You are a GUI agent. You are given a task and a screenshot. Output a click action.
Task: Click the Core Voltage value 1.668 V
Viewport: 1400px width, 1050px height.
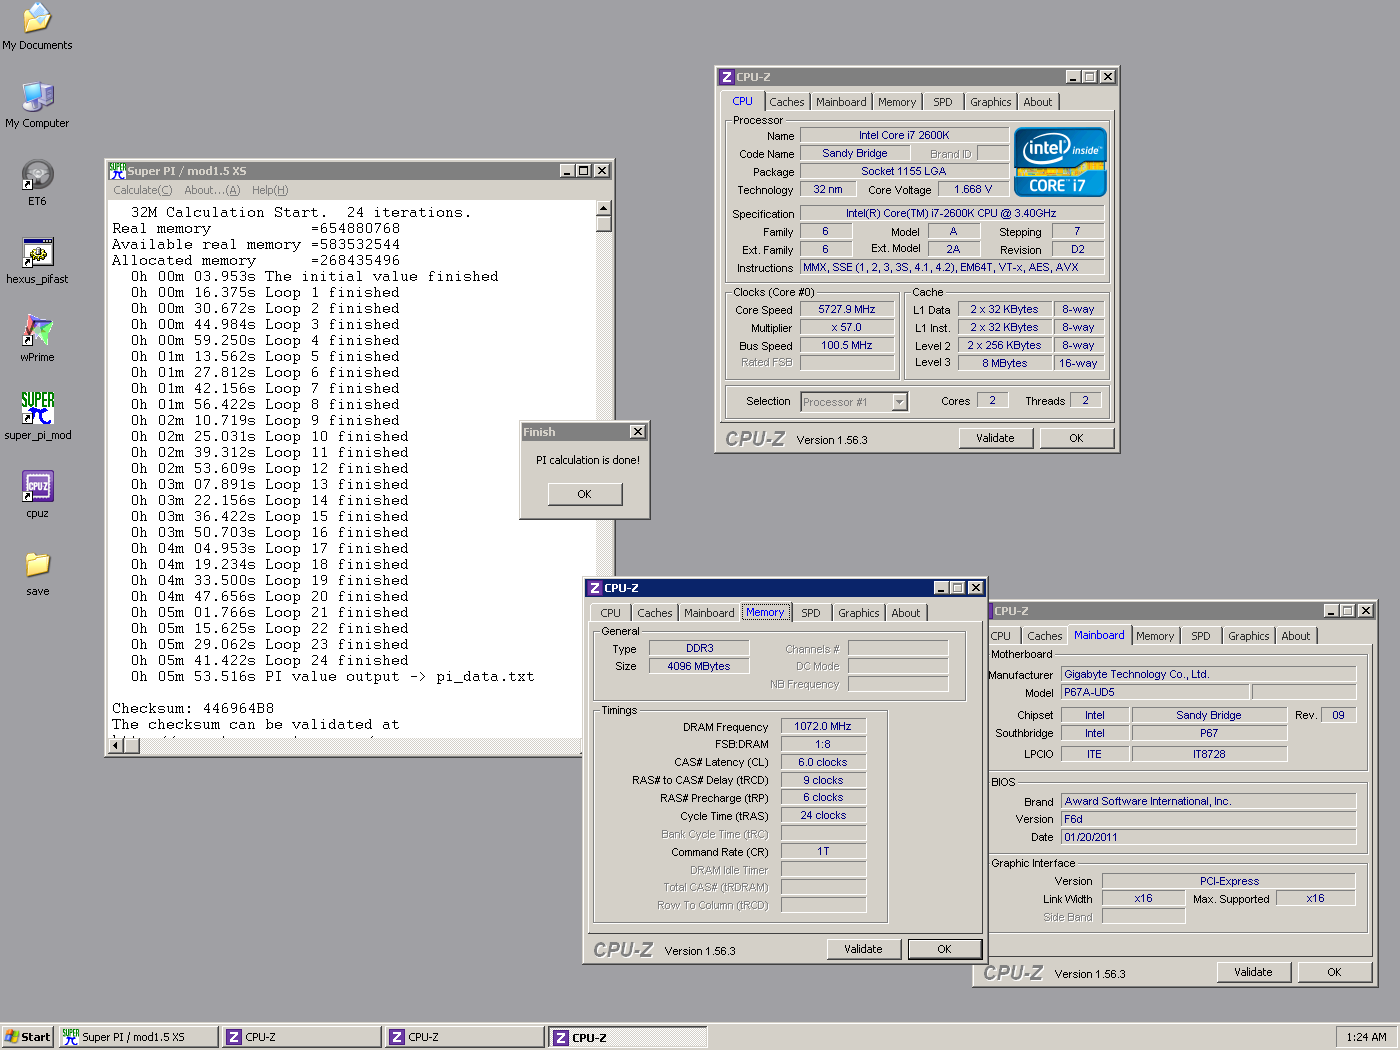pyautogui.click(x=973, y=189)
